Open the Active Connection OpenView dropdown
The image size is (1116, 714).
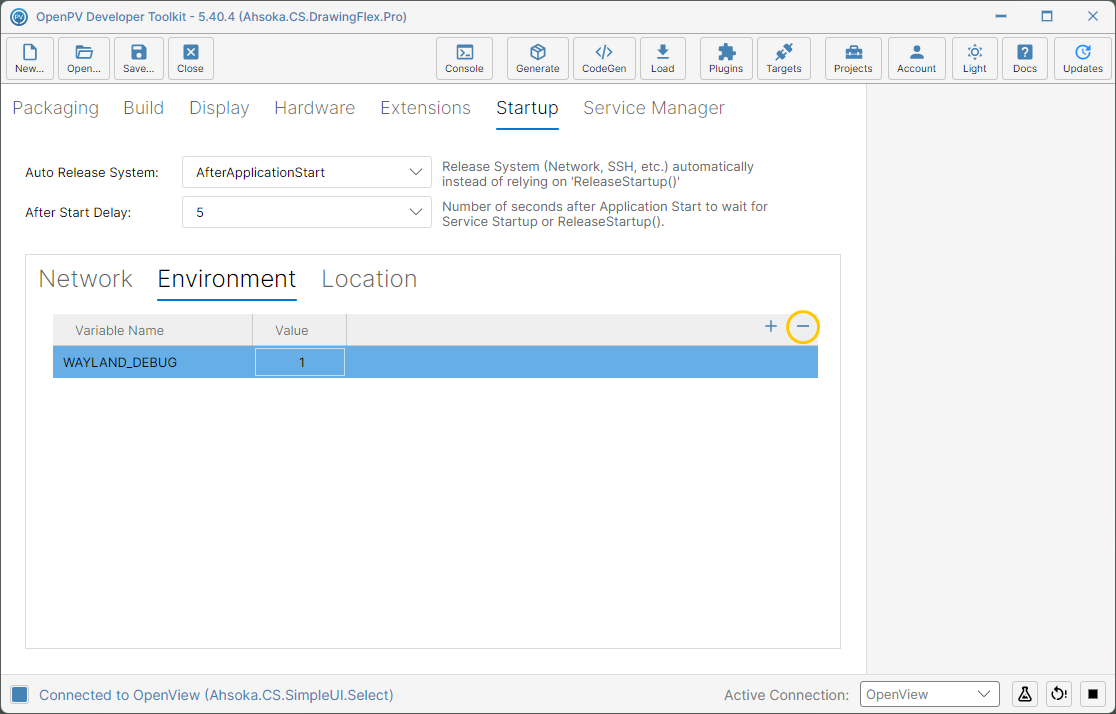coord(930,694)
